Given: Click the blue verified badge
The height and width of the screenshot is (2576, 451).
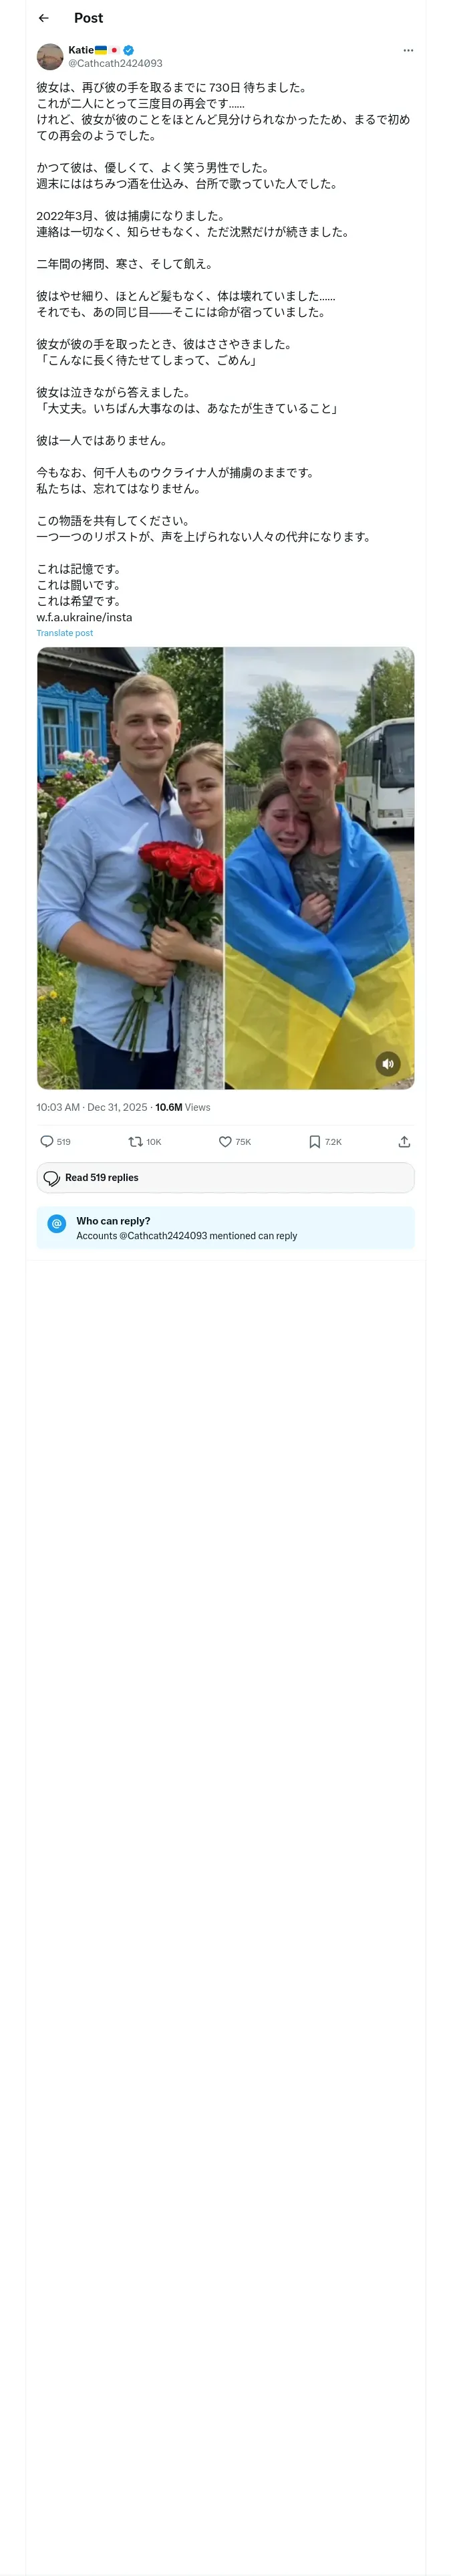Looking at the screenshot, I should [x=129, y=50].
